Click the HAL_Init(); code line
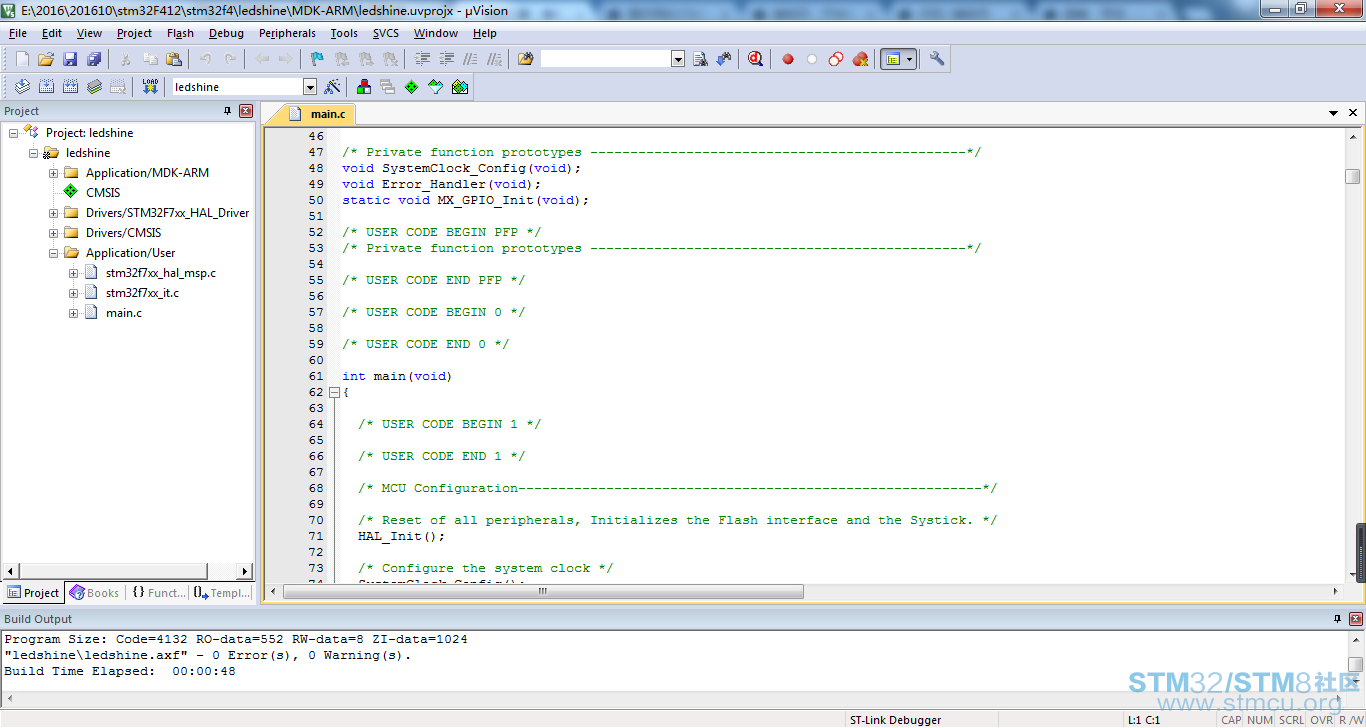The width and height of the screenshot is (1366, 728). tap(401, 536)
